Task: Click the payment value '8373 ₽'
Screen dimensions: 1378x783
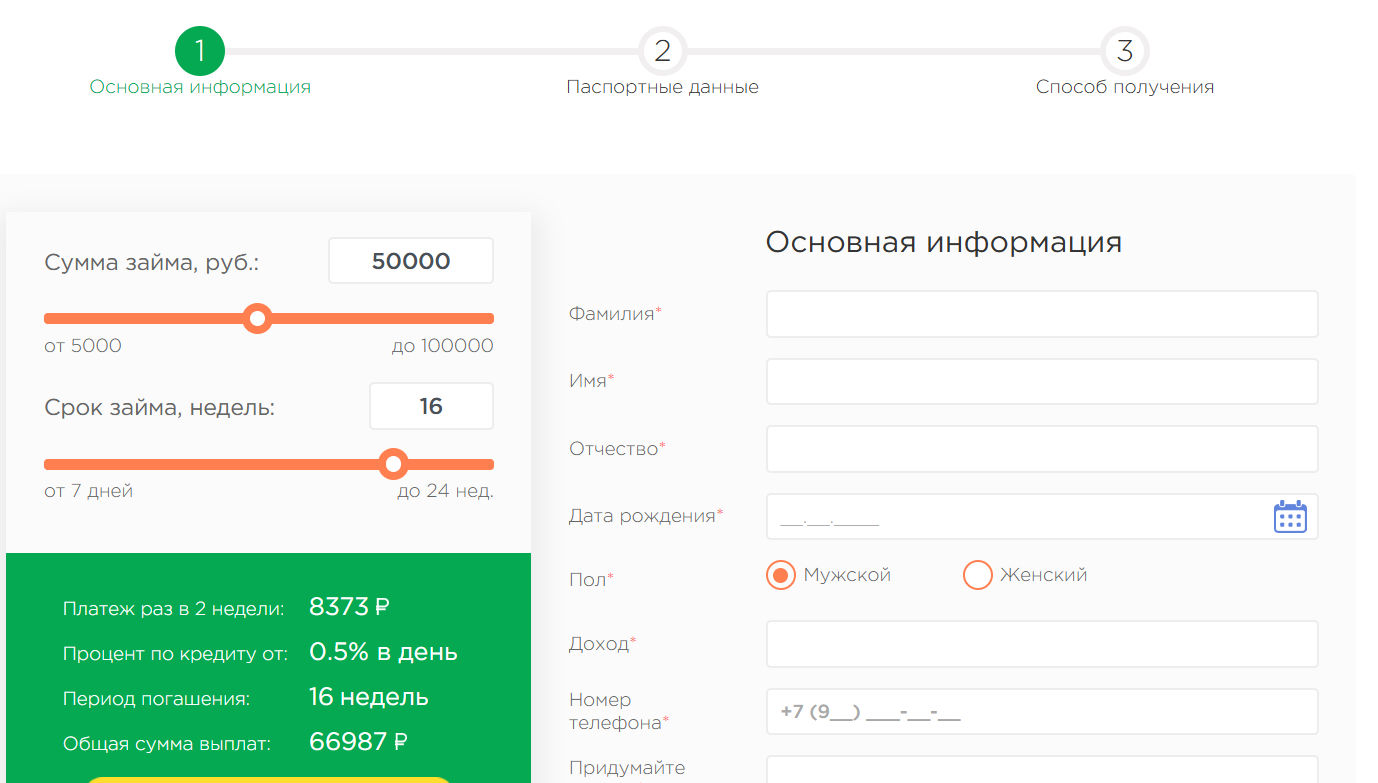Action: tap(349, 606)
